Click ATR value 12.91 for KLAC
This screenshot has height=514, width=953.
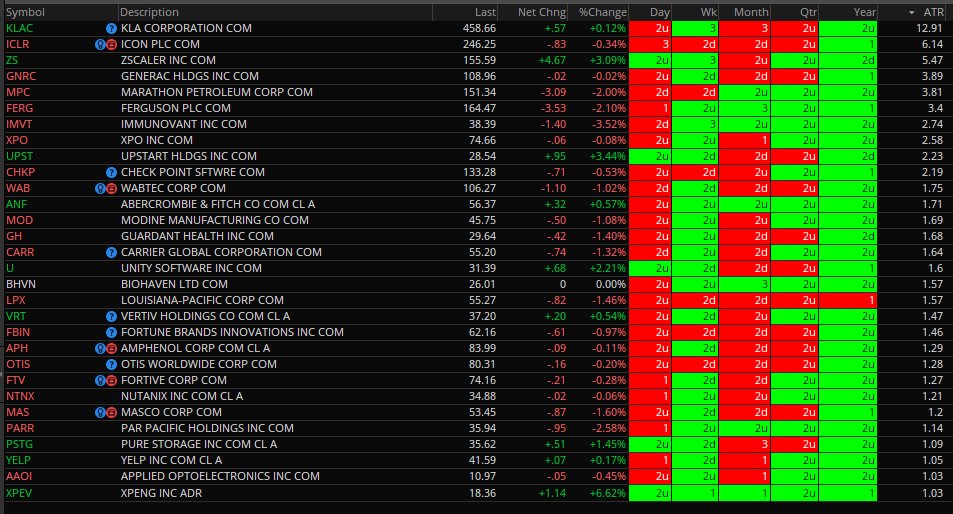[x=929, y=29]
